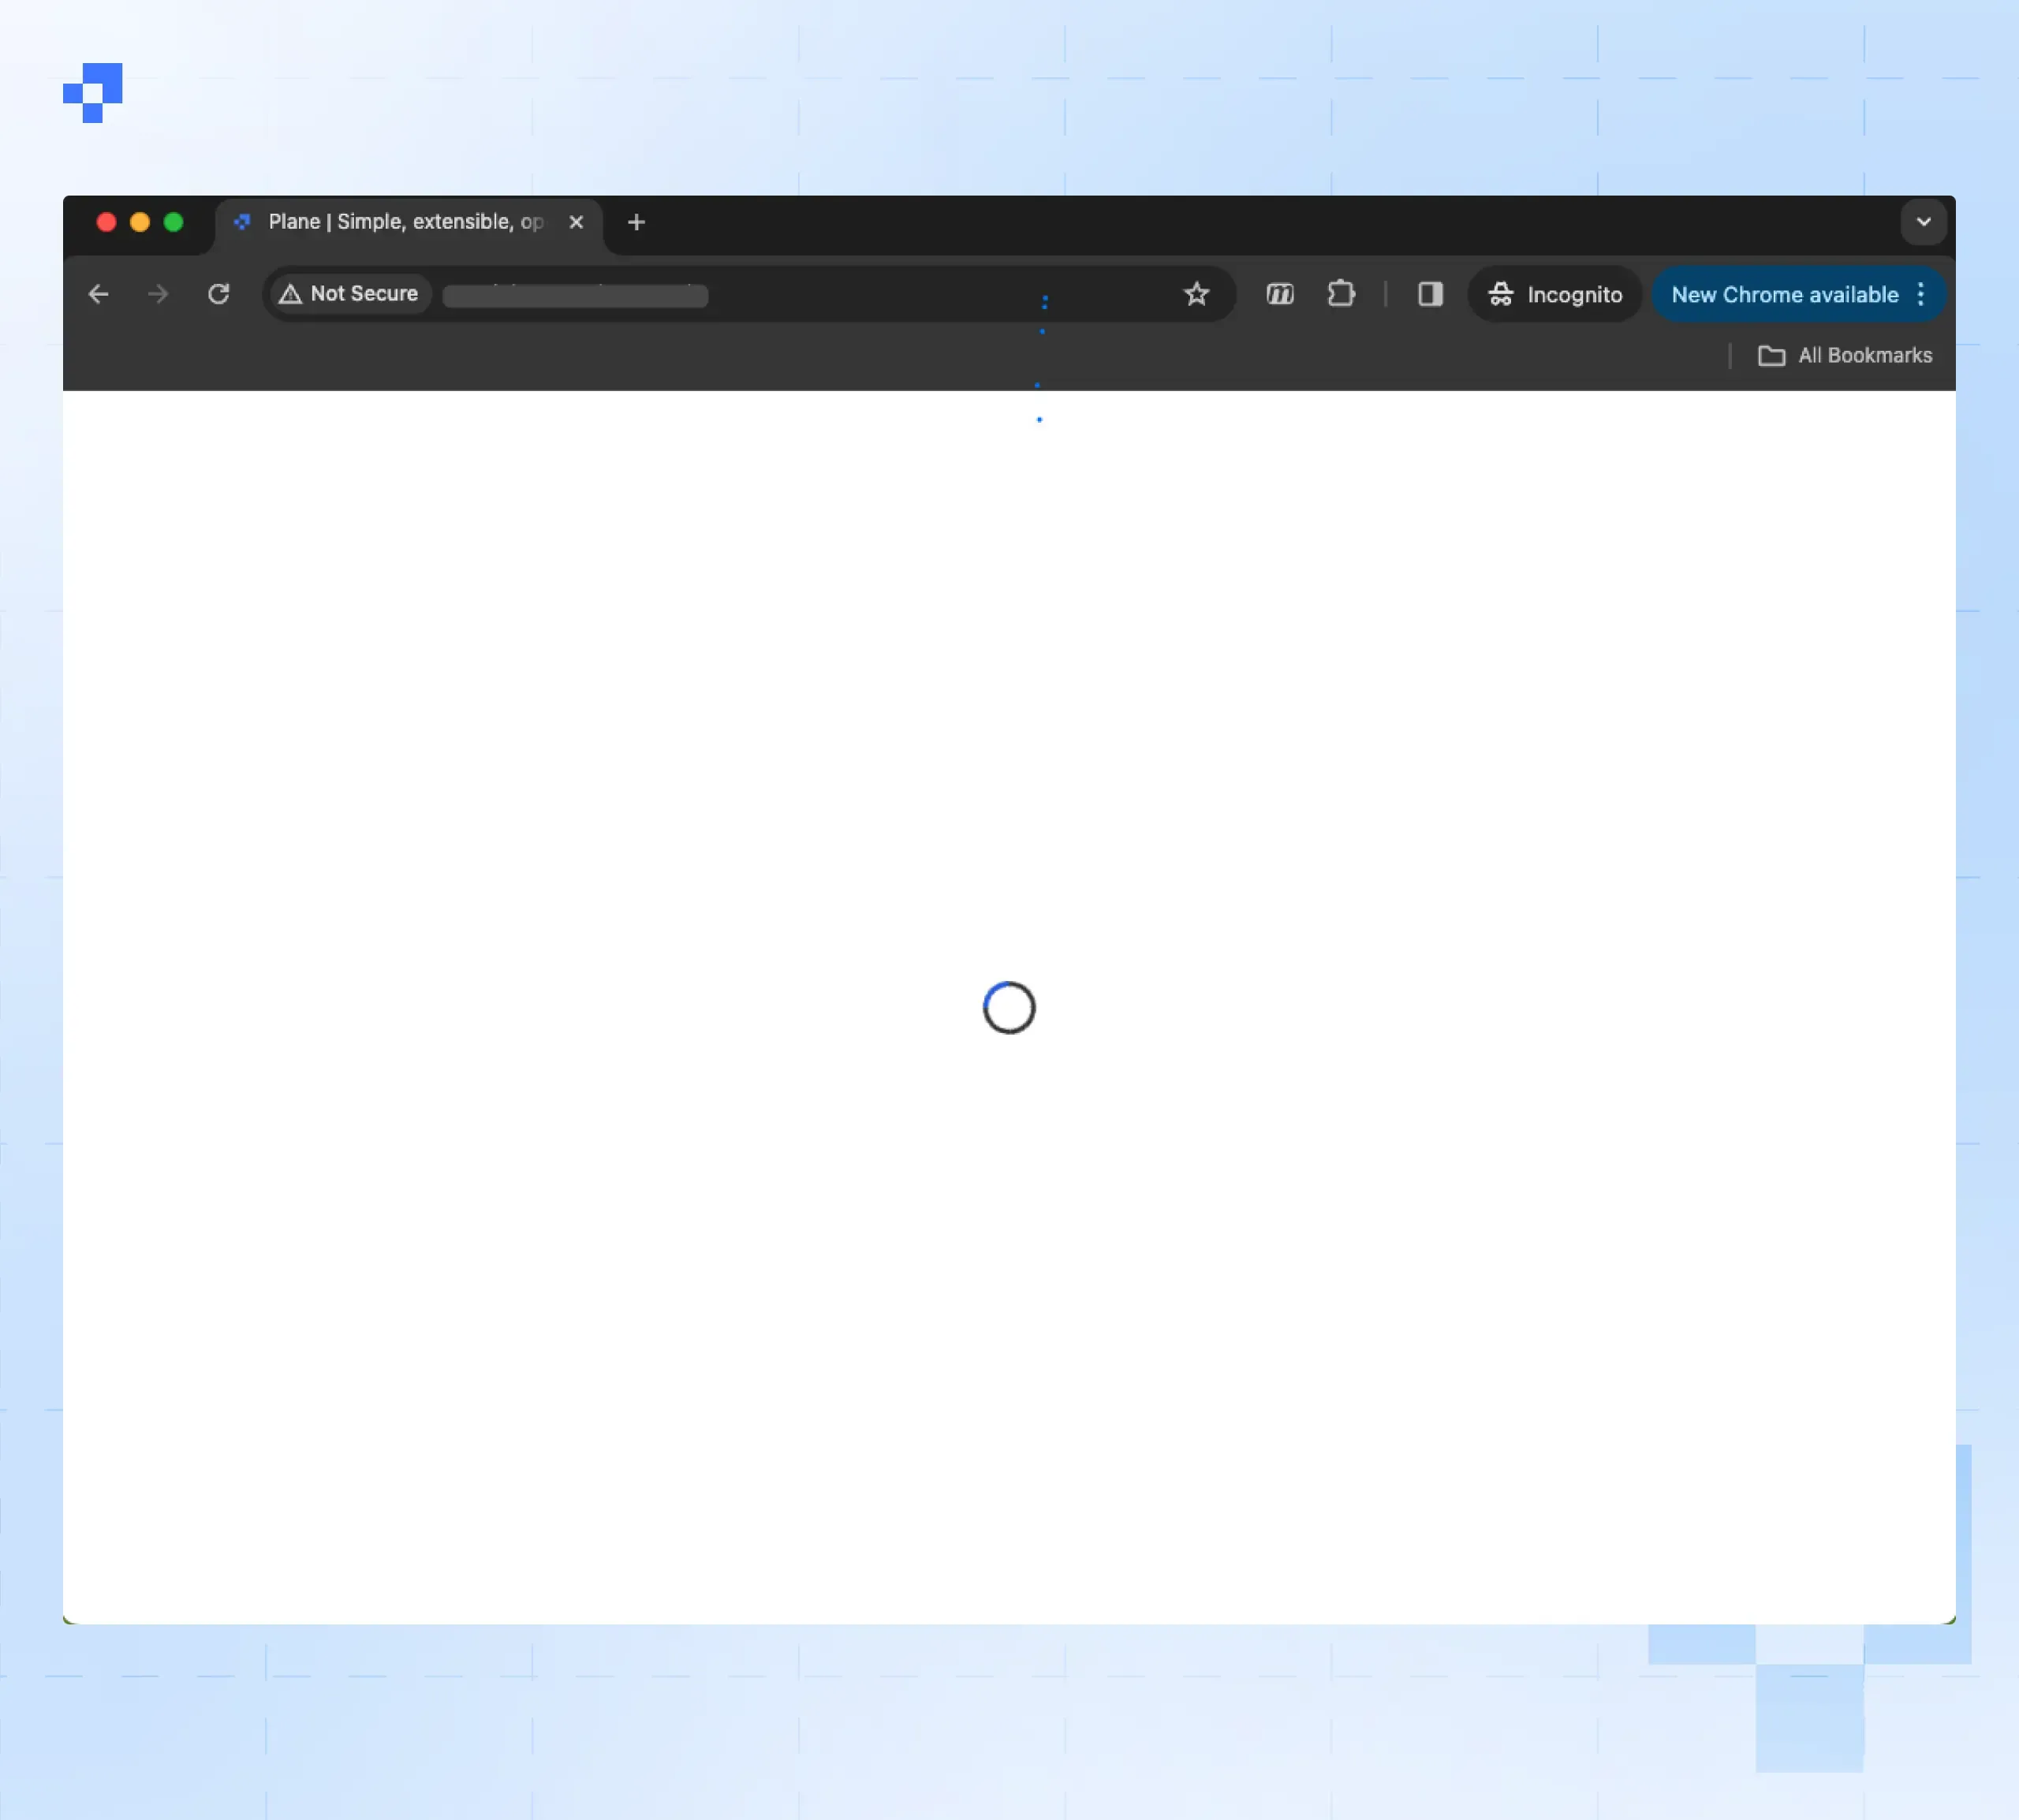Click the forward navigation arrow
The width and height of the screenshot is (2019, 1820).
(x=158, y=294)
